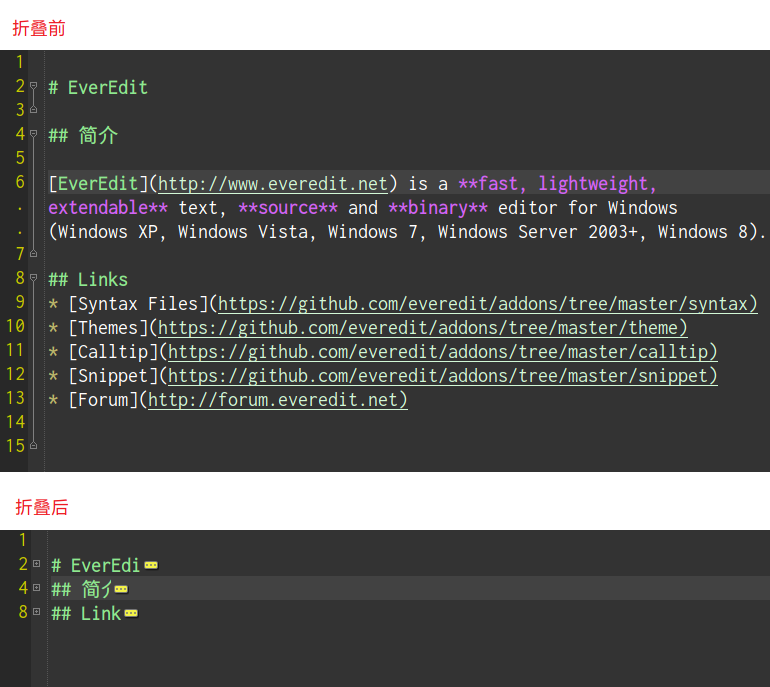The width and height of the screenshot is (770, 687).
Task: Click the '## Links' heading in upper editor
Action: (x=88, y=280)
